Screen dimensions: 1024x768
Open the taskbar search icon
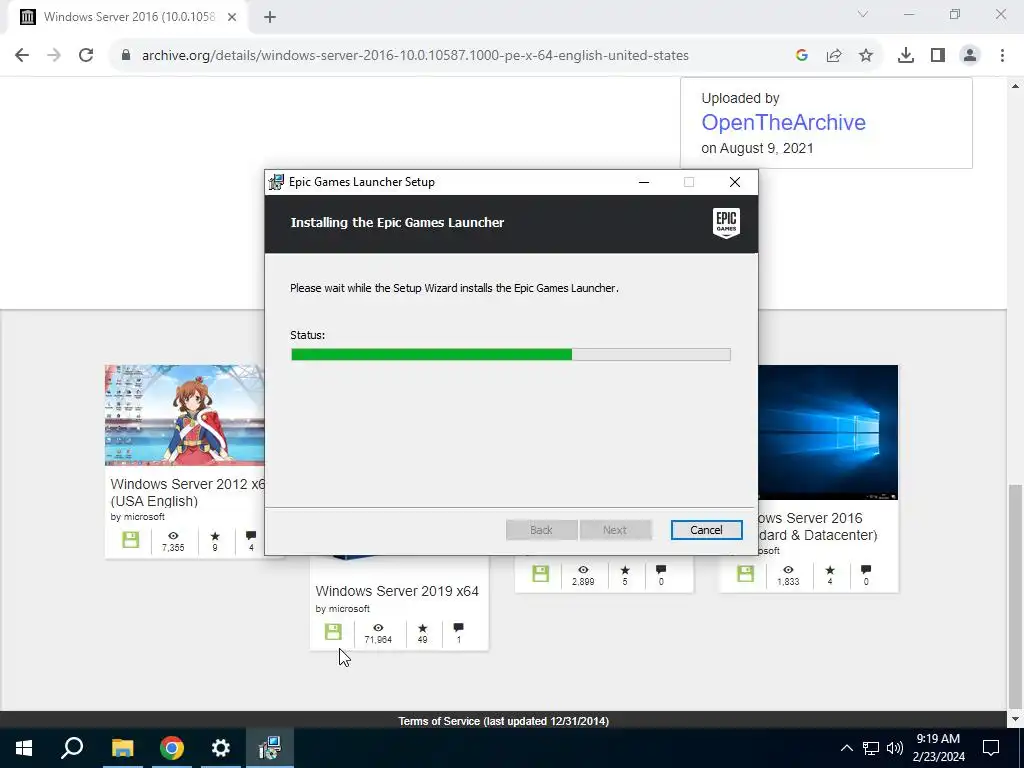72,748
